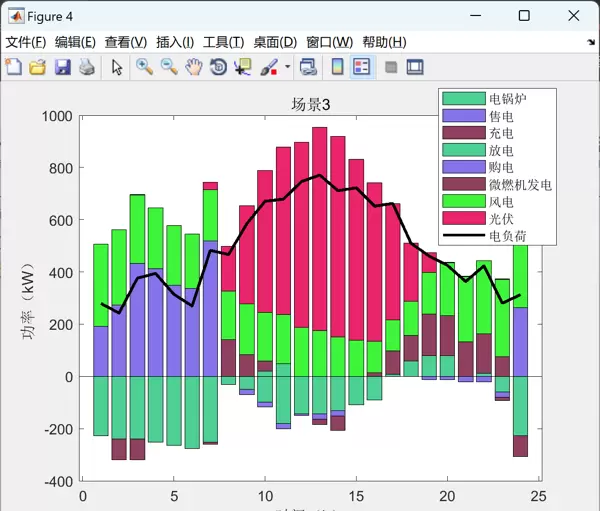Save the figure with the floppy disk icon
Viewport: 600px width, 511px height.
pos(62,67)
